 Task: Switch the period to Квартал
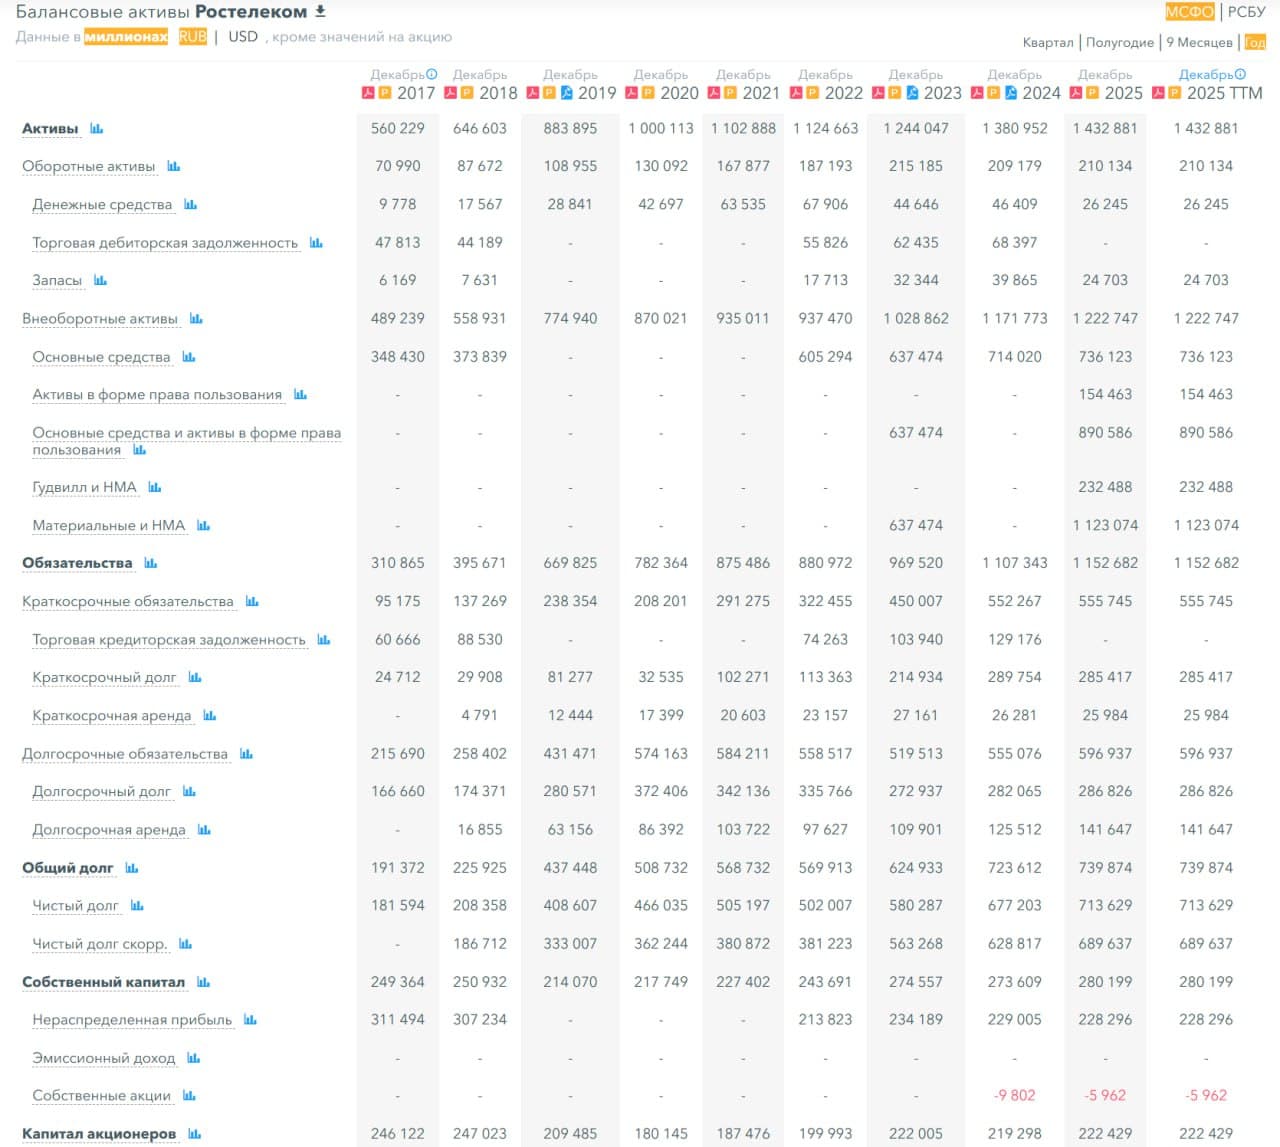1047,42
